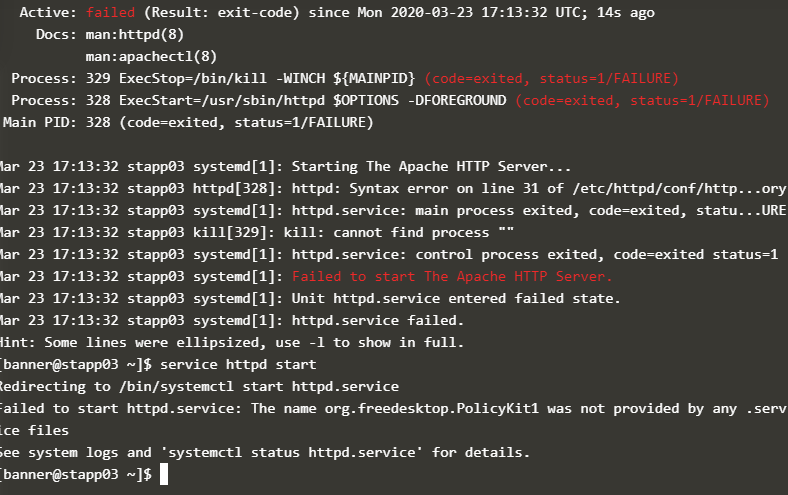Image resolution: width=788 pixels, height=495 pixels.
Task: Click the hint about ellipsized lines
Action: point(230,342)
